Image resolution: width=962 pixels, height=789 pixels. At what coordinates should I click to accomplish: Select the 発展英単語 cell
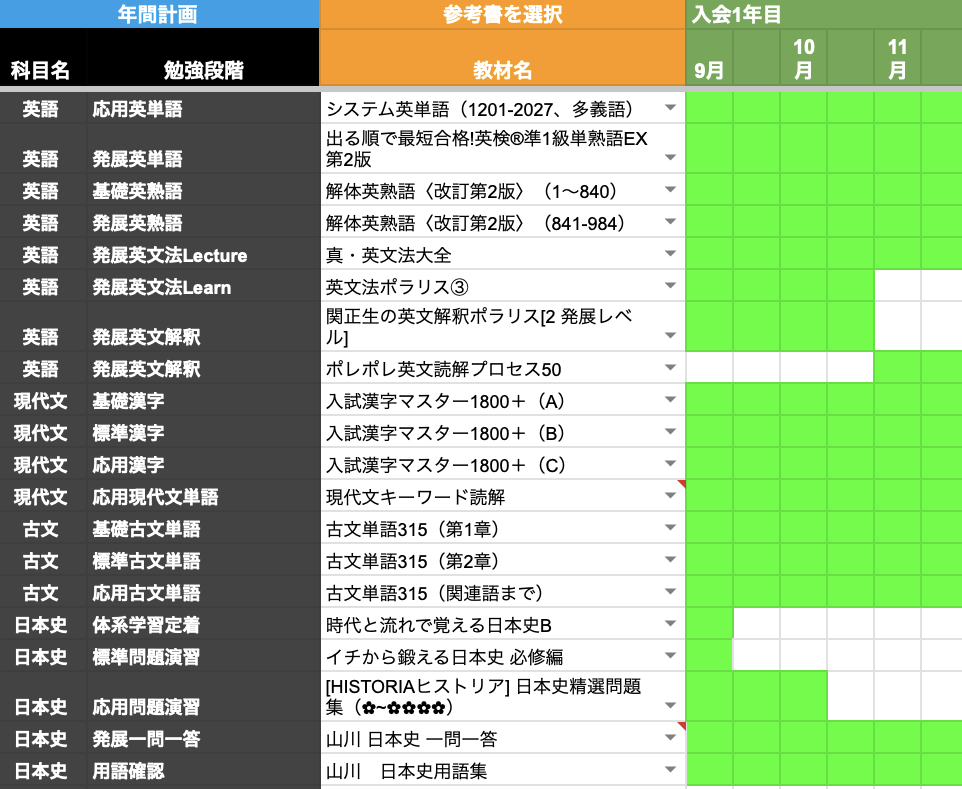tap(203, 148)
